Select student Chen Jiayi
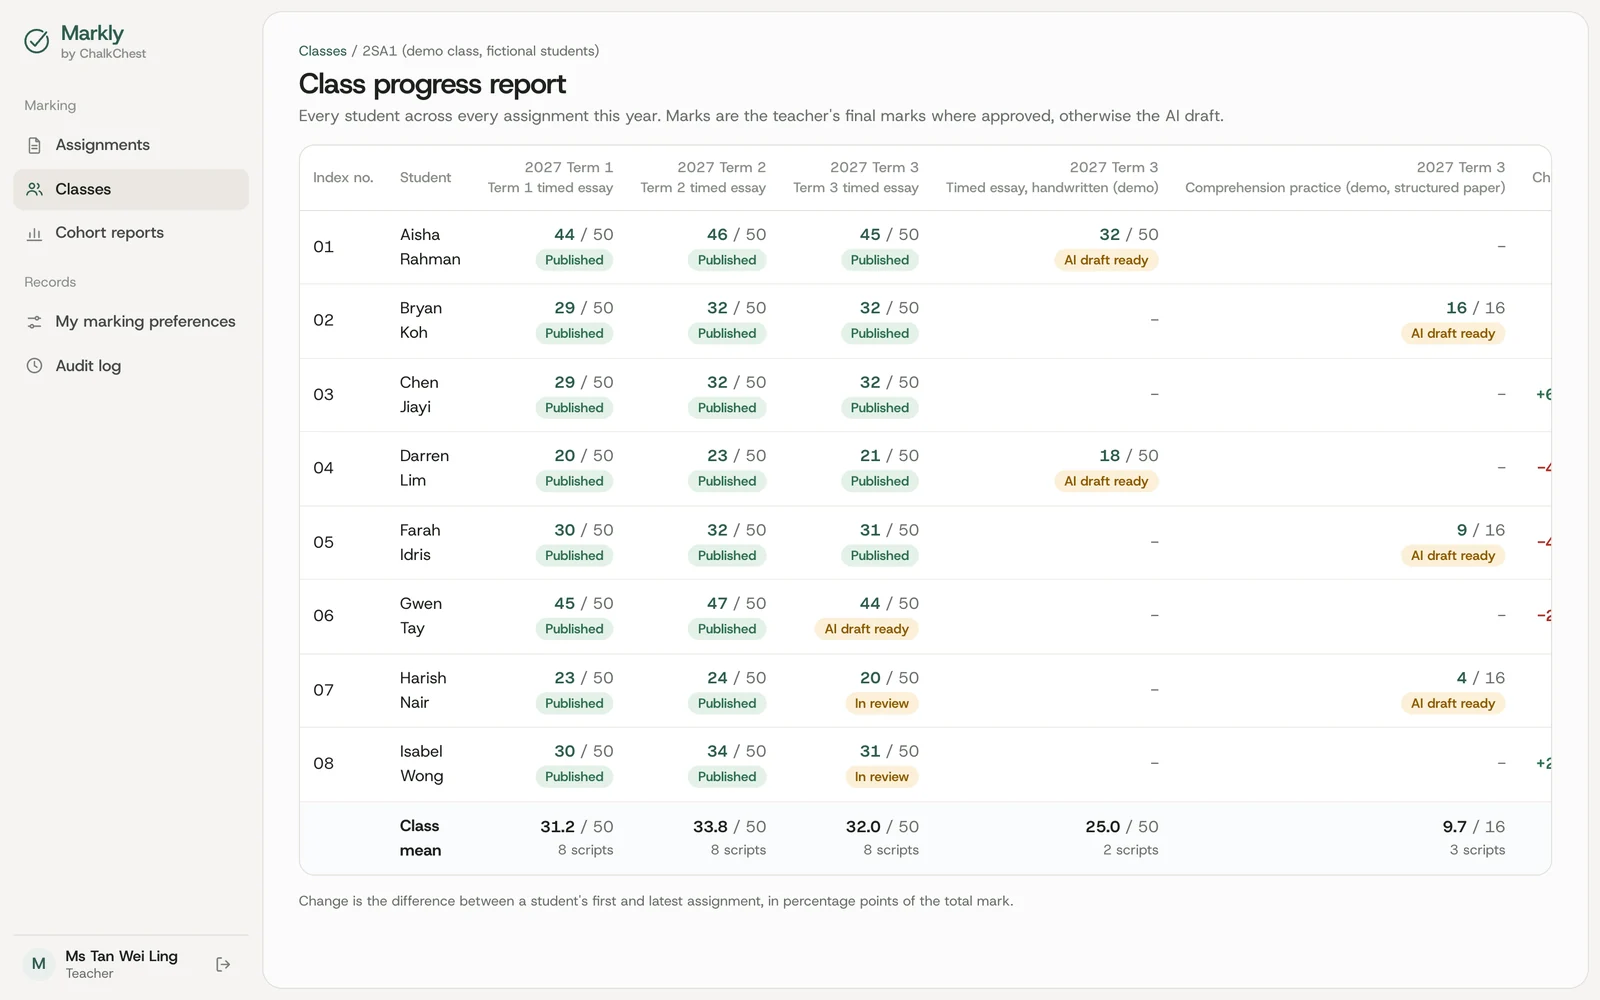Image resolution: width=1600 pixels, height=1000 pixels. pos(419,394)
